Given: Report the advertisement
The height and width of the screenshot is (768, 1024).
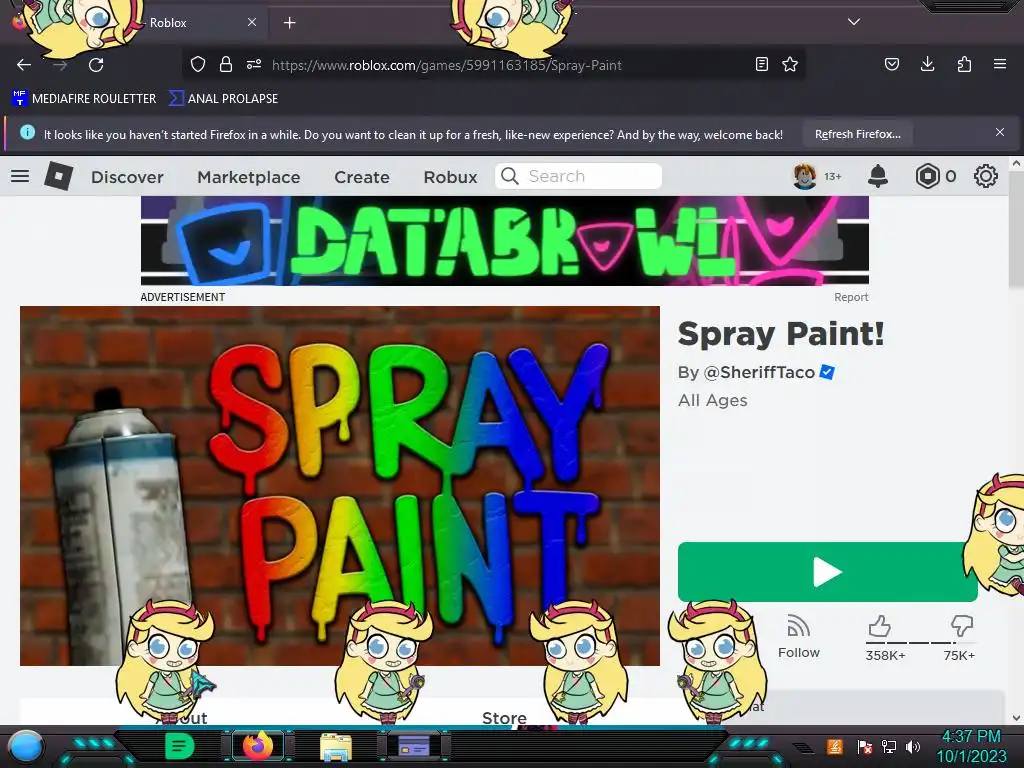Looking at the screenshot, I should (x=851, y=297).
